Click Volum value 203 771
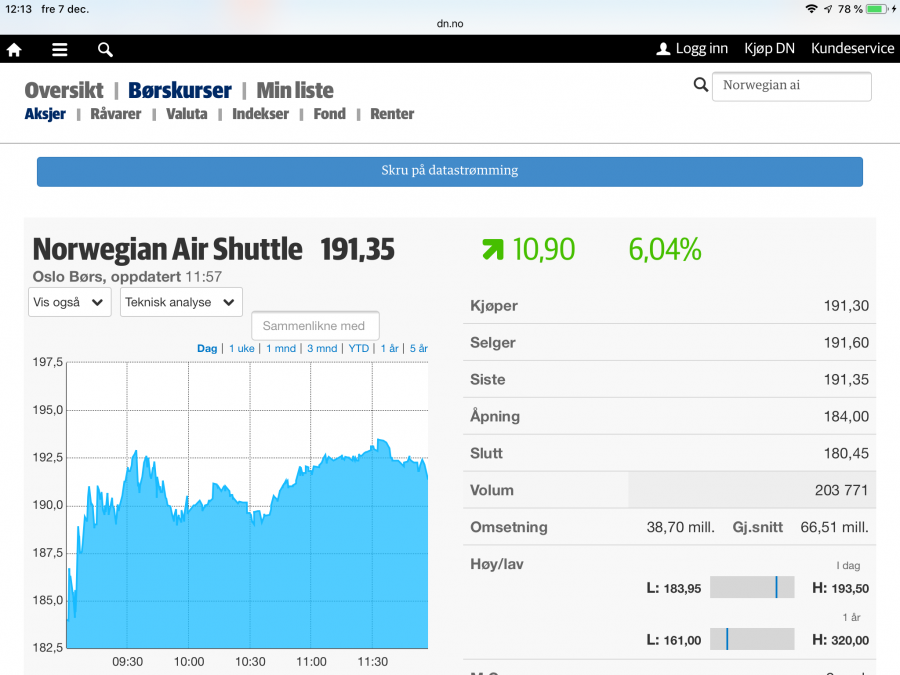The height and width of the screenshot is (675, 900). [841, 490]
